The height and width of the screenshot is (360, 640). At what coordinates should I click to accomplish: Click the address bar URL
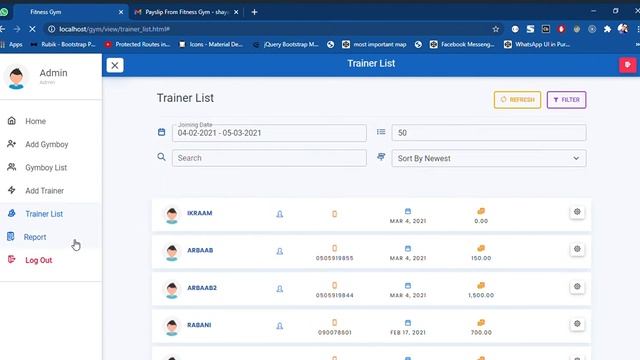coord(114,29)
